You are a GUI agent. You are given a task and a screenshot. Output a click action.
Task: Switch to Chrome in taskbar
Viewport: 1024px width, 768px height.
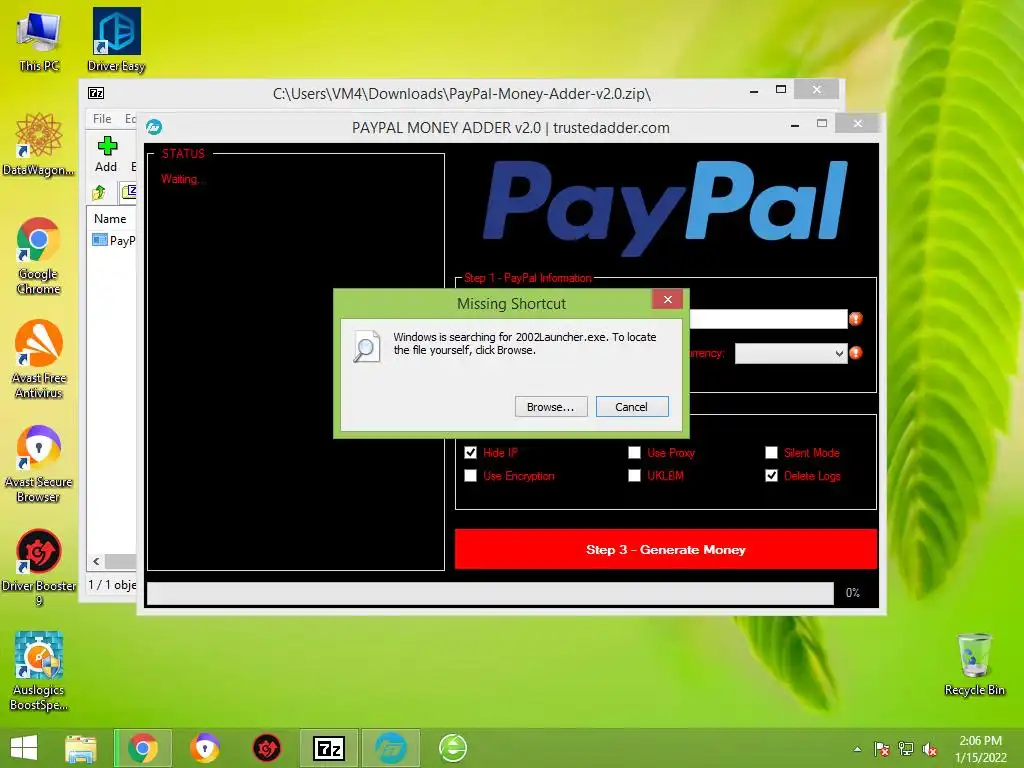pyautogui.click(x=143, y=748)
